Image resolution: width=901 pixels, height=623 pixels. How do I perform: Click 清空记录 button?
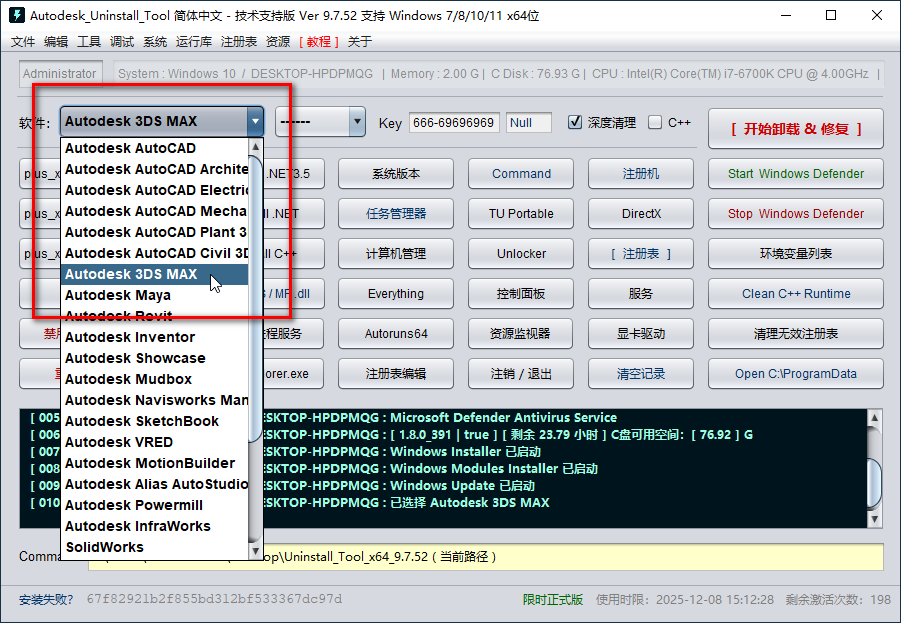click(641, 374)
